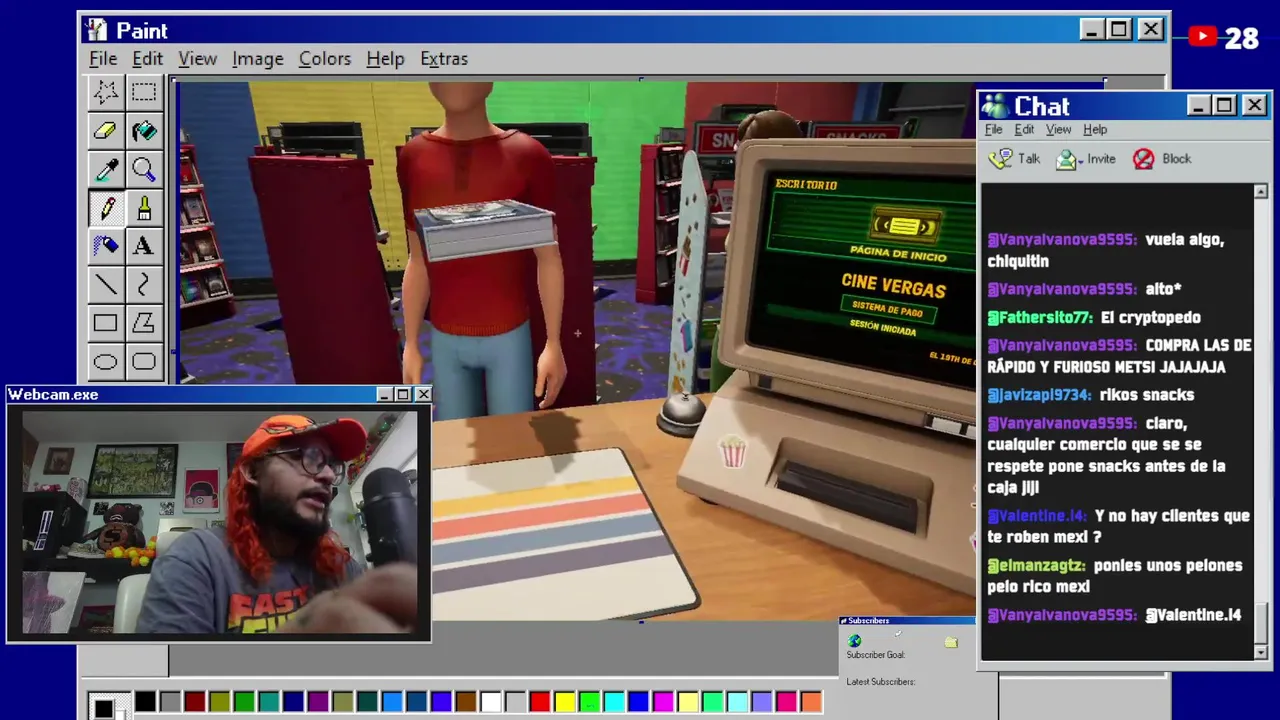Open the Colors menu
Screen dimensions: 1280x720
click(x=325, y=59)
